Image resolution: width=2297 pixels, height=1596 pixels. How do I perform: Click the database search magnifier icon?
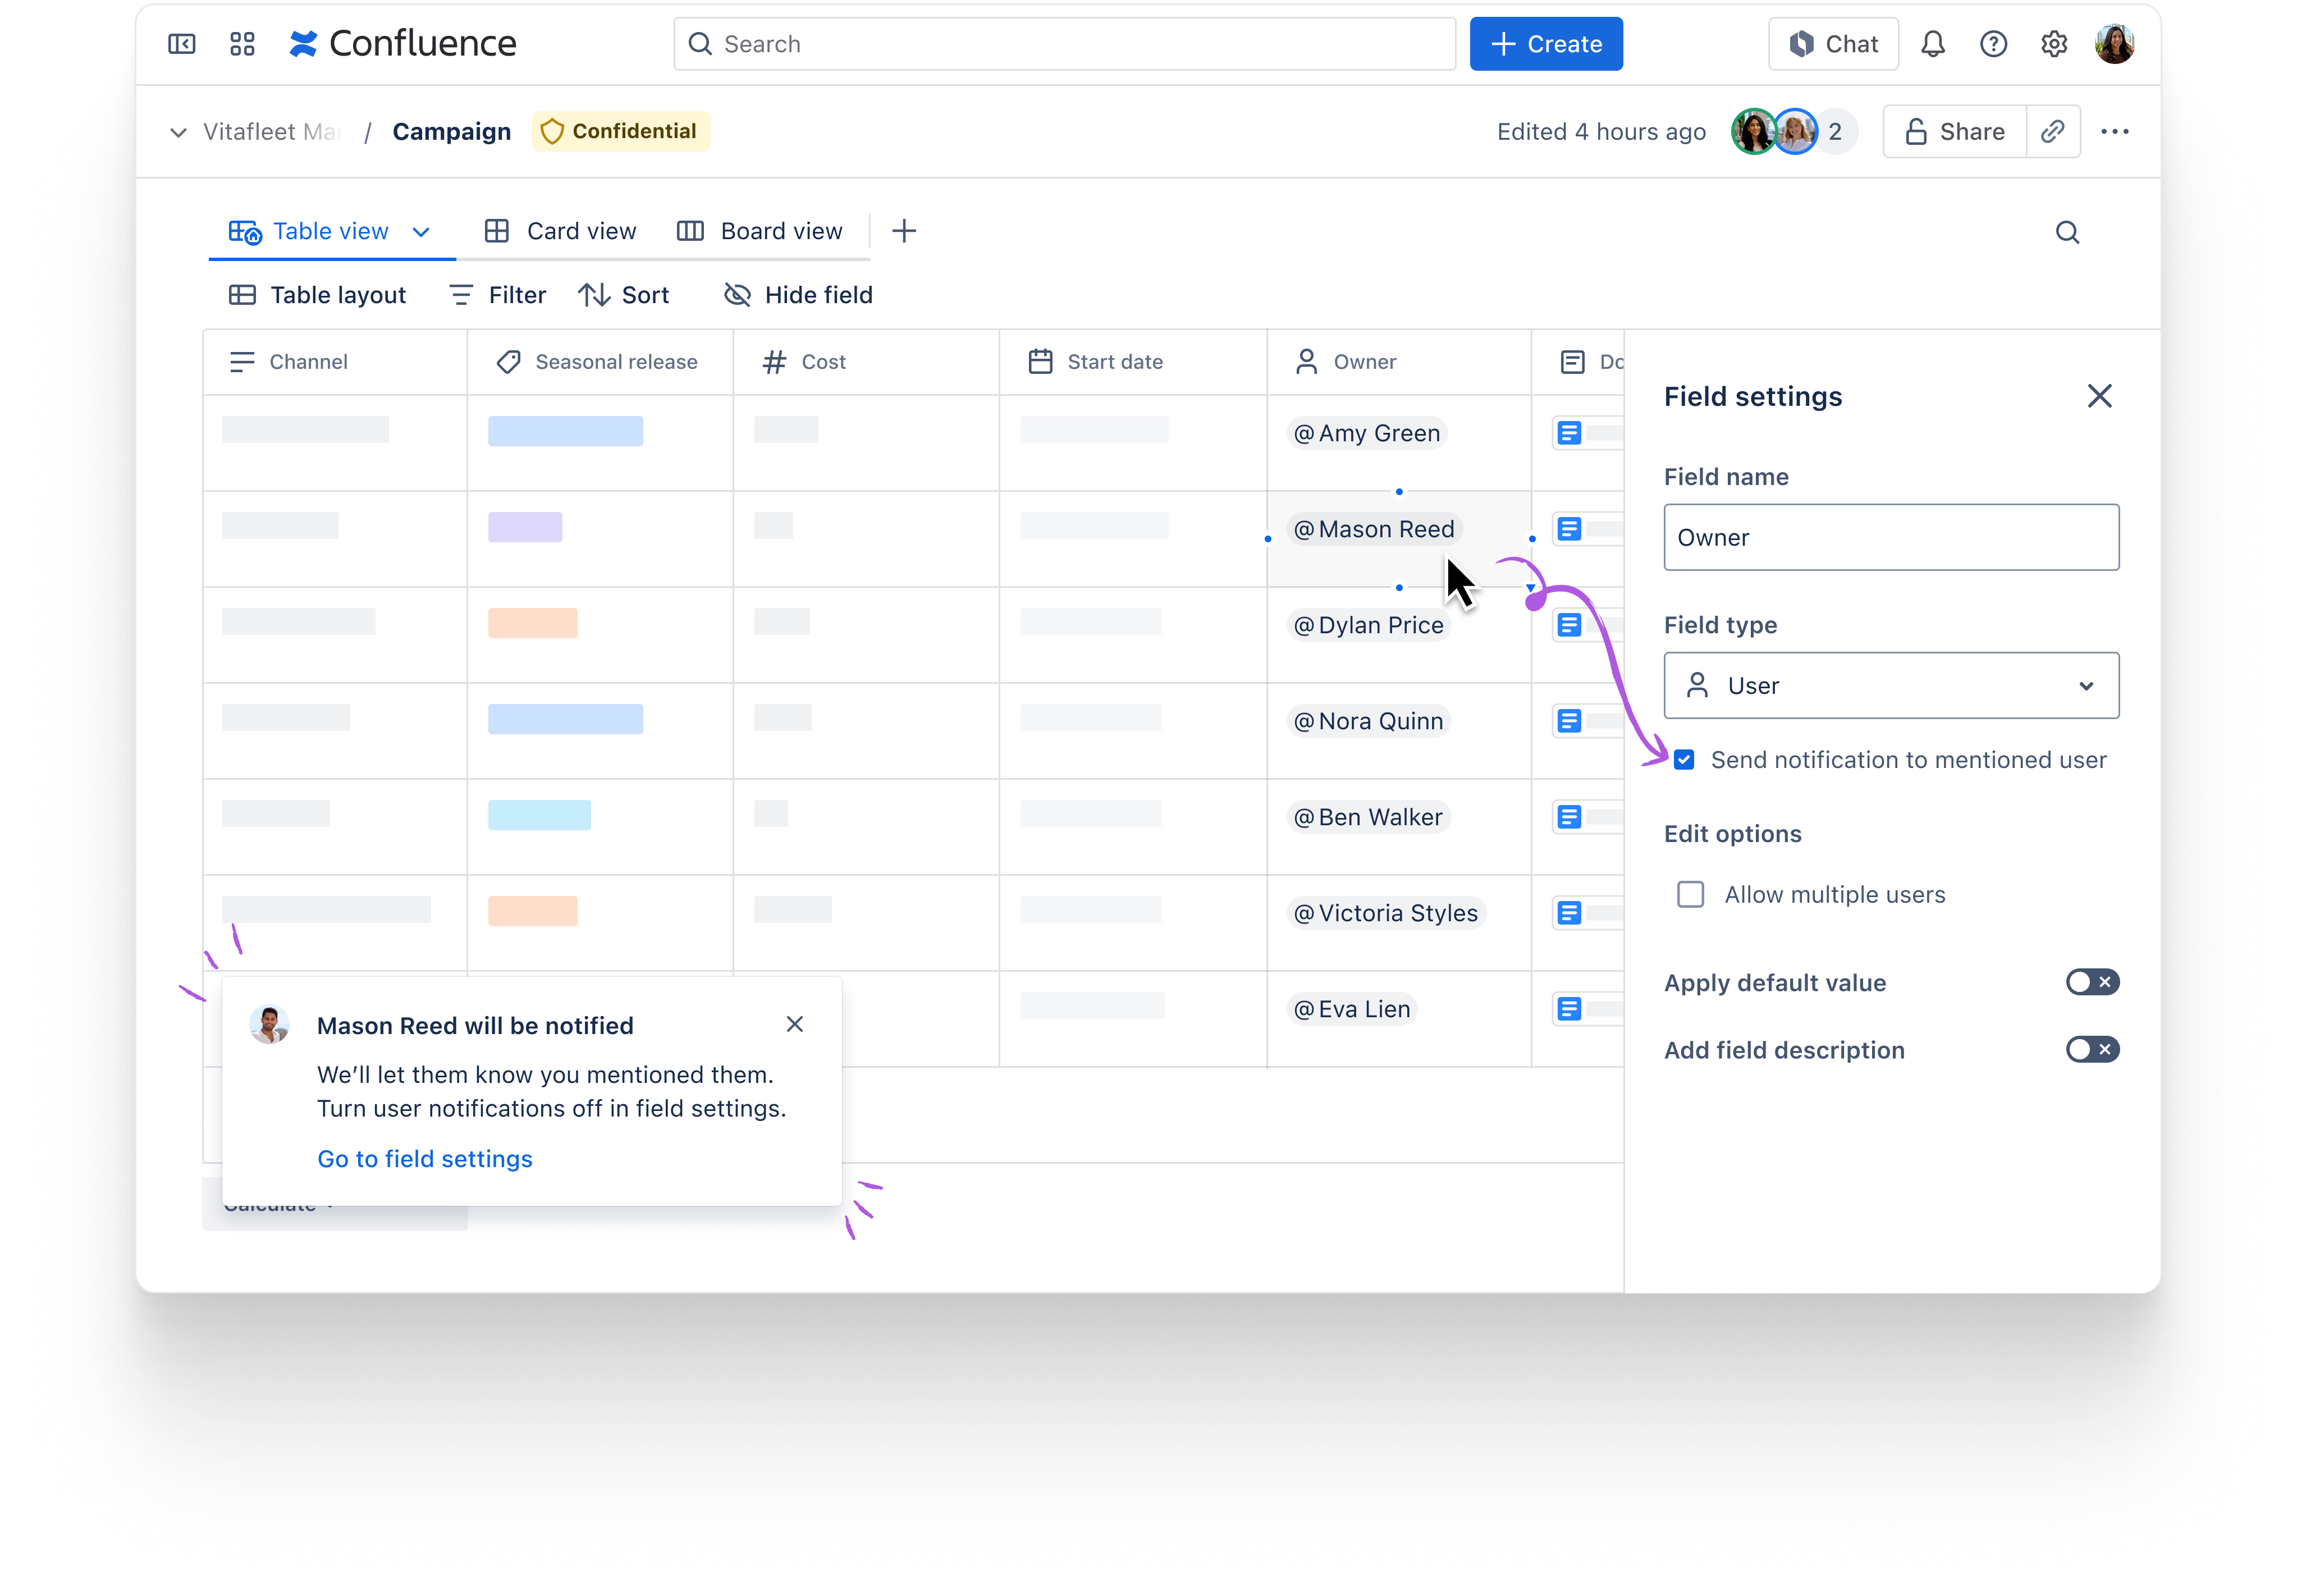(x=2067, y=233)
